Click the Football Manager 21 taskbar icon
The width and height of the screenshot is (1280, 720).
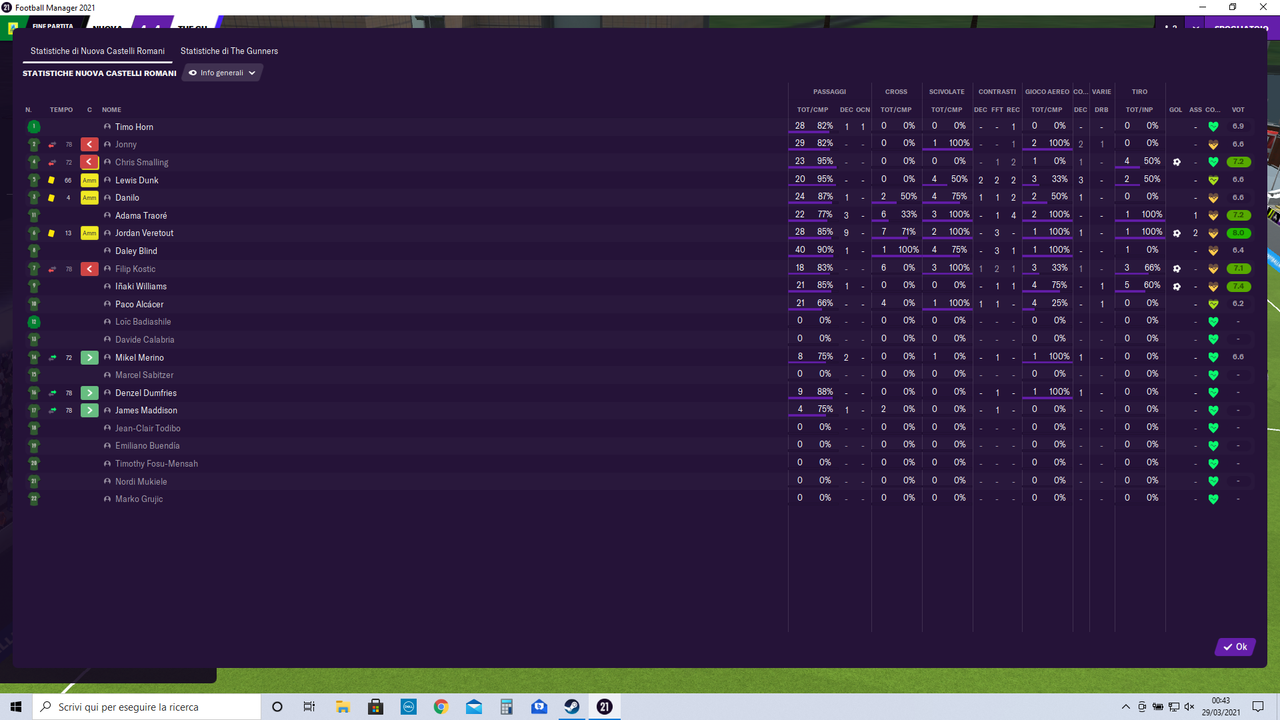(604, 707)
